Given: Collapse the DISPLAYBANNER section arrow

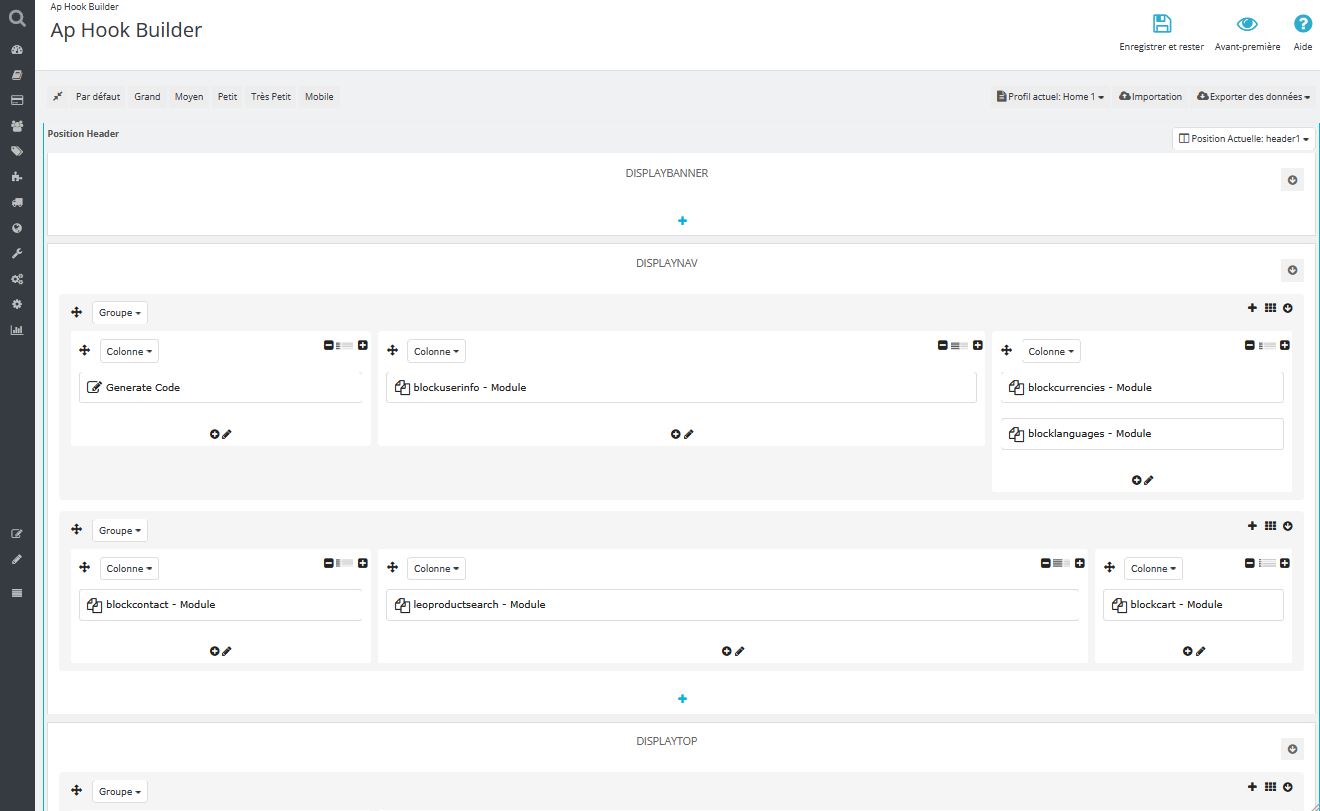Looking at the screenshot, I should coord(1292,180).
